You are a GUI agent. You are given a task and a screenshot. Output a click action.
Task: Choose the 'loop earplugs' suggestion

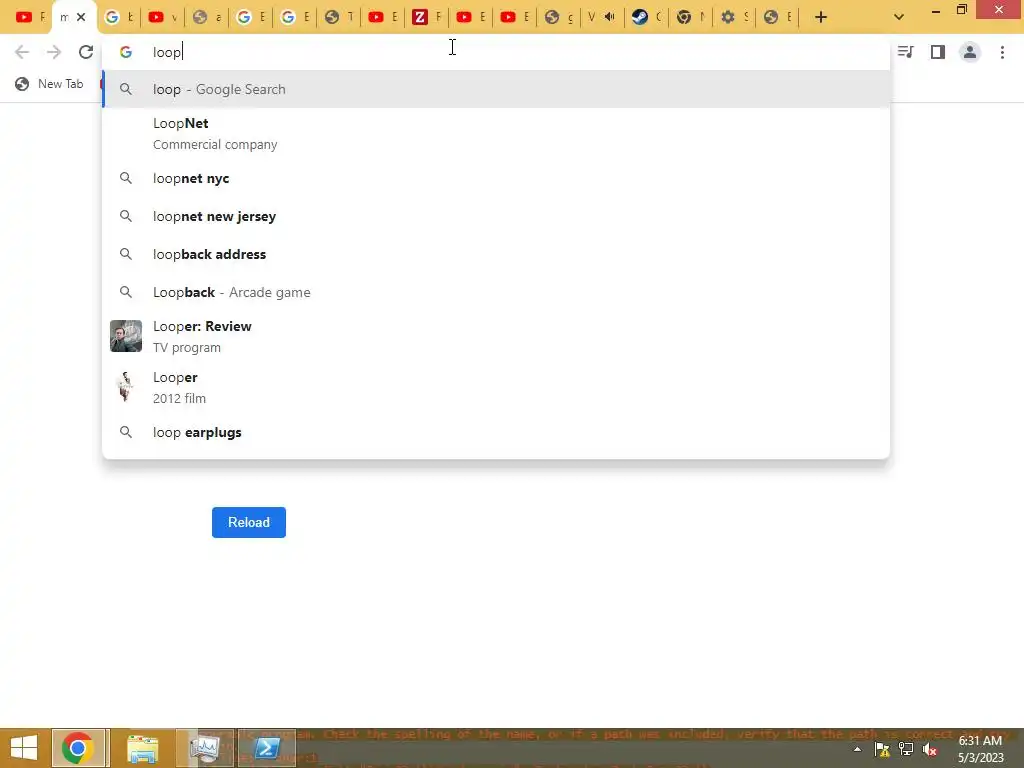(x=496, y=432)
